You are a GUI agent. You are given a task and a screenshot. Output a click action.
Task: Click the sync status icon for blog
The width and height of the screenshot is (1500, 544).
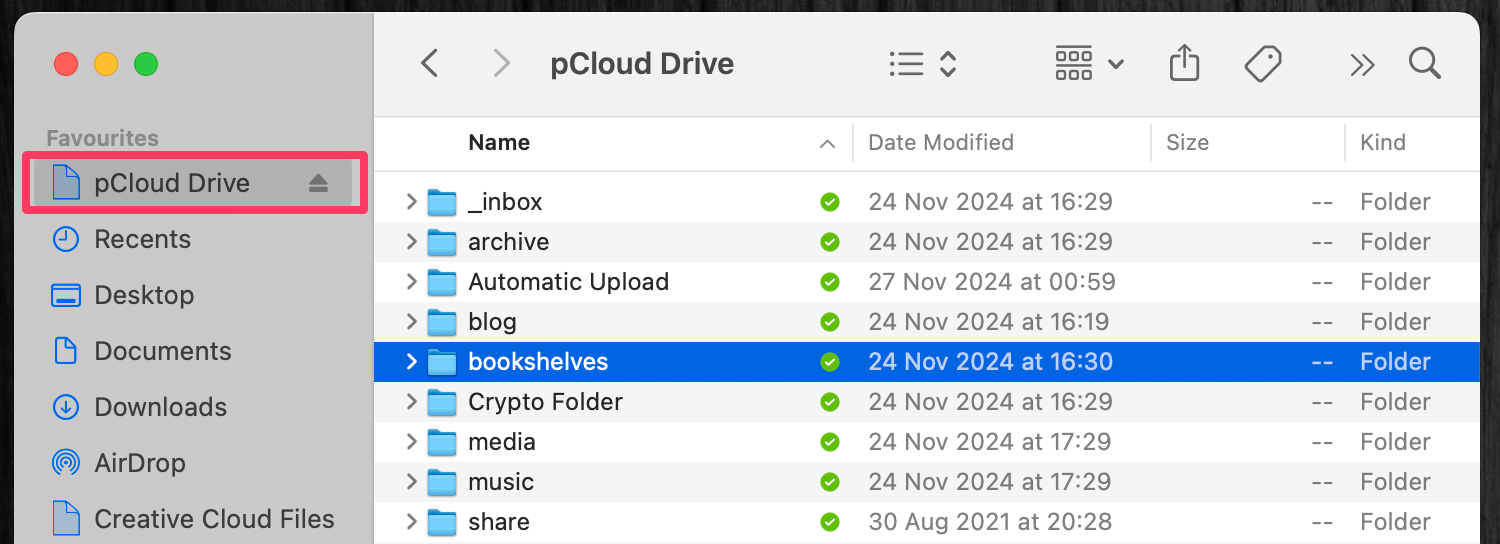coord(829,322)
